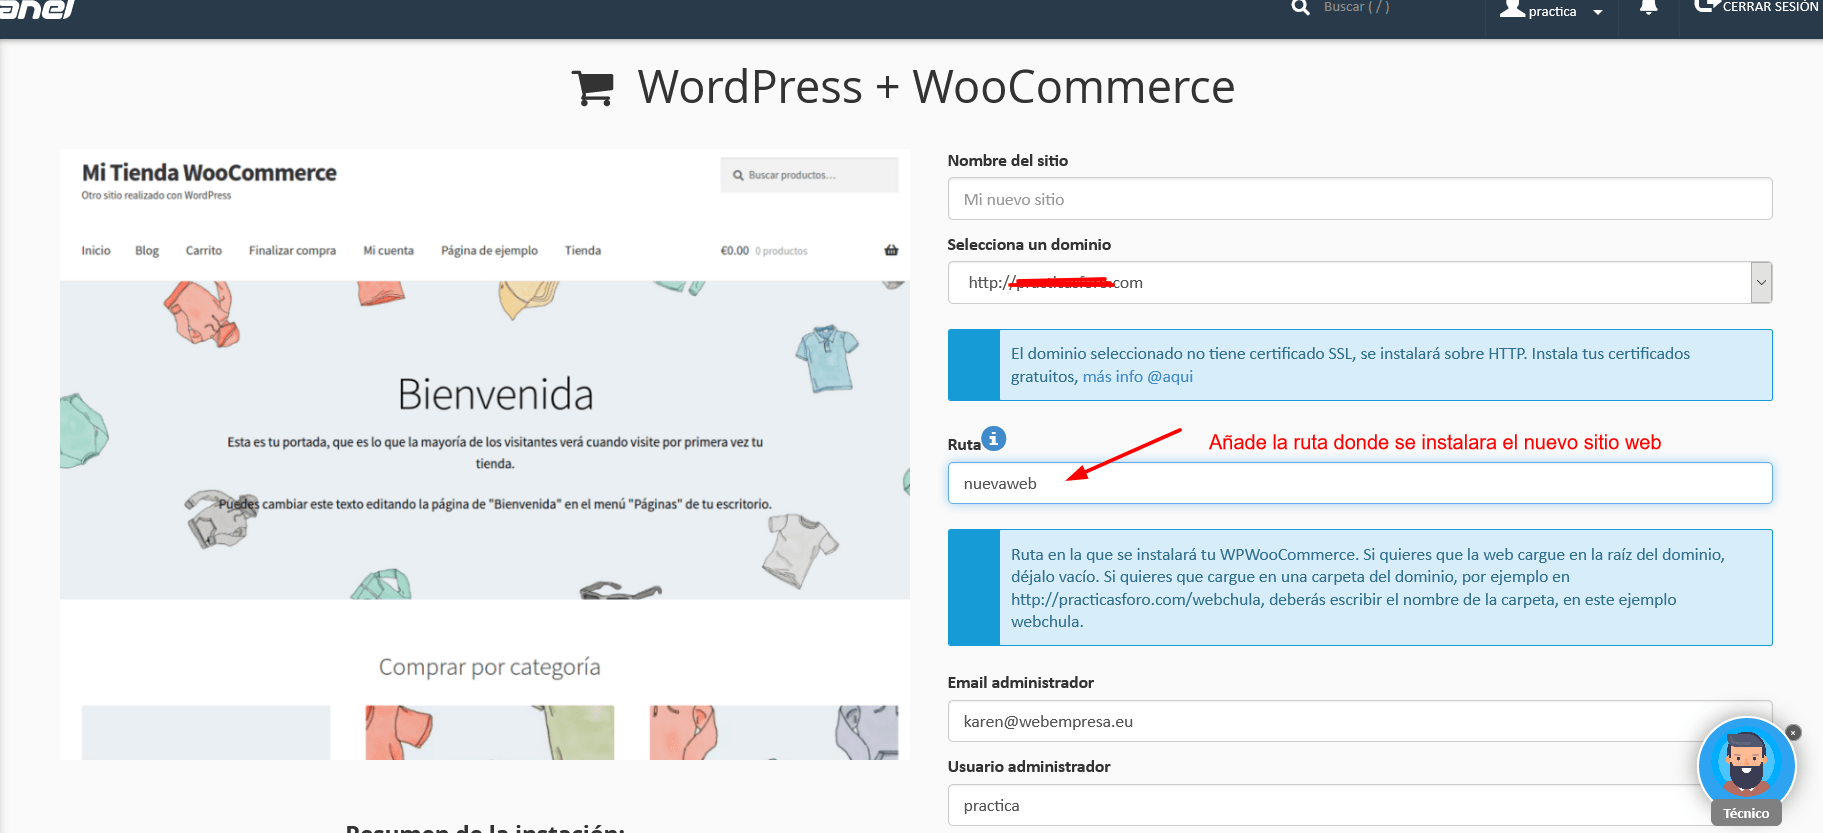Viewport: 1823px width, 833px height.
Task: Open the Técnico support chat avatar
Action: 1746,766
